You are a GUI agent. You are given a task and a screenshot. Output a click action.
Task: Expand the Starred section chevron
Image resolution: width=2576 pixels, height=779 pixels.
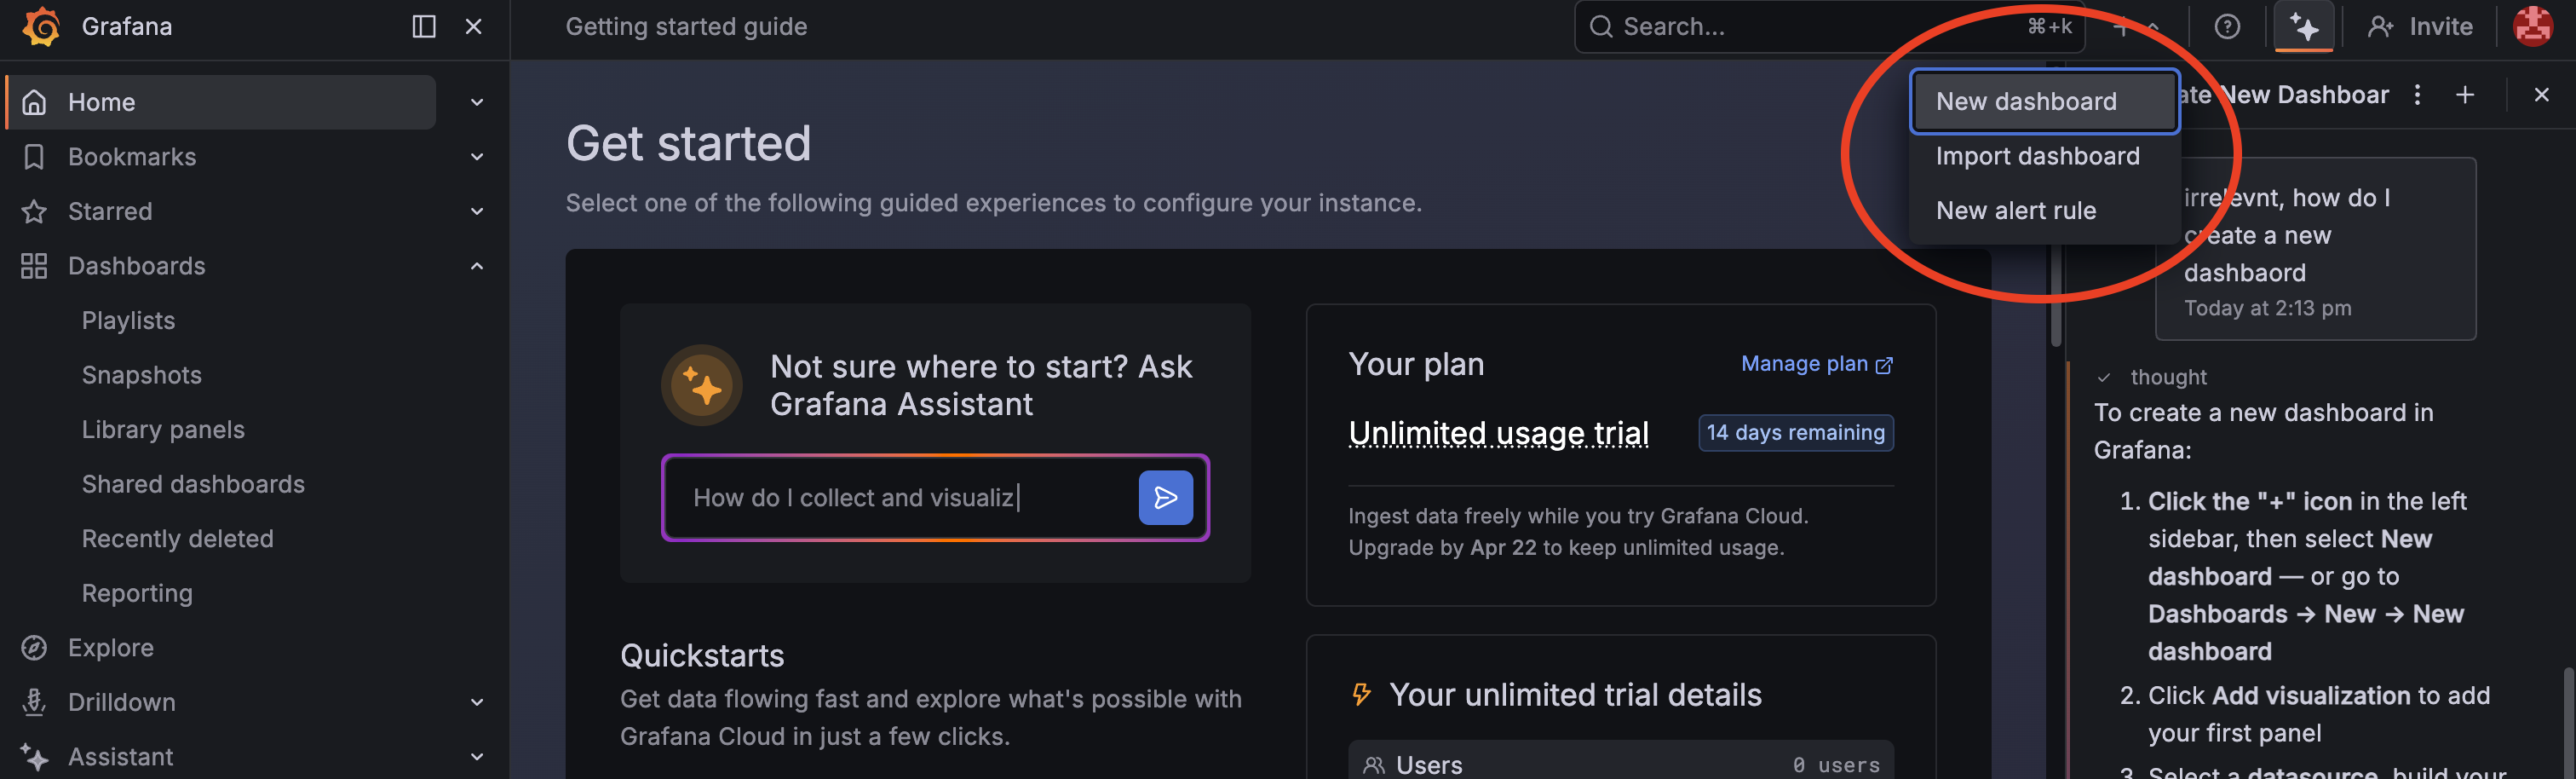477,212
